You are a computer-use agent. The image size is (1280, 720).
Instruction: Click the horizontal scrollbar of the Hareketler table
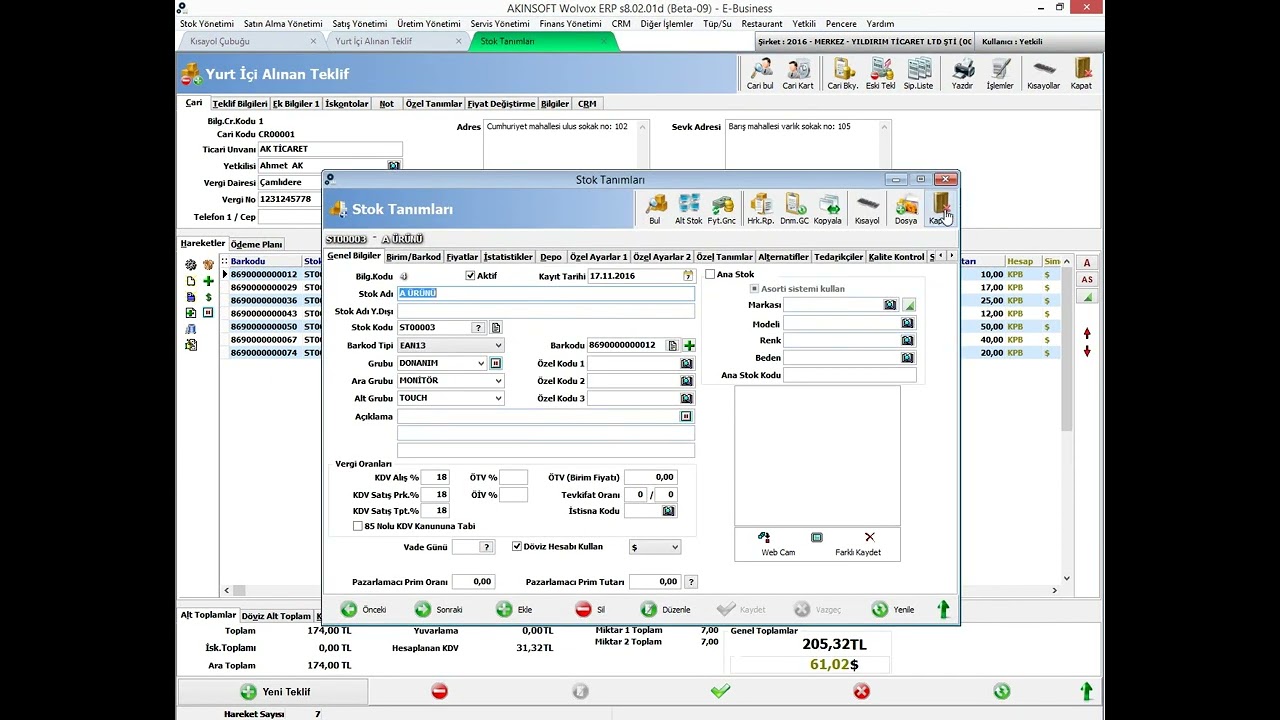tap(640, 591)
